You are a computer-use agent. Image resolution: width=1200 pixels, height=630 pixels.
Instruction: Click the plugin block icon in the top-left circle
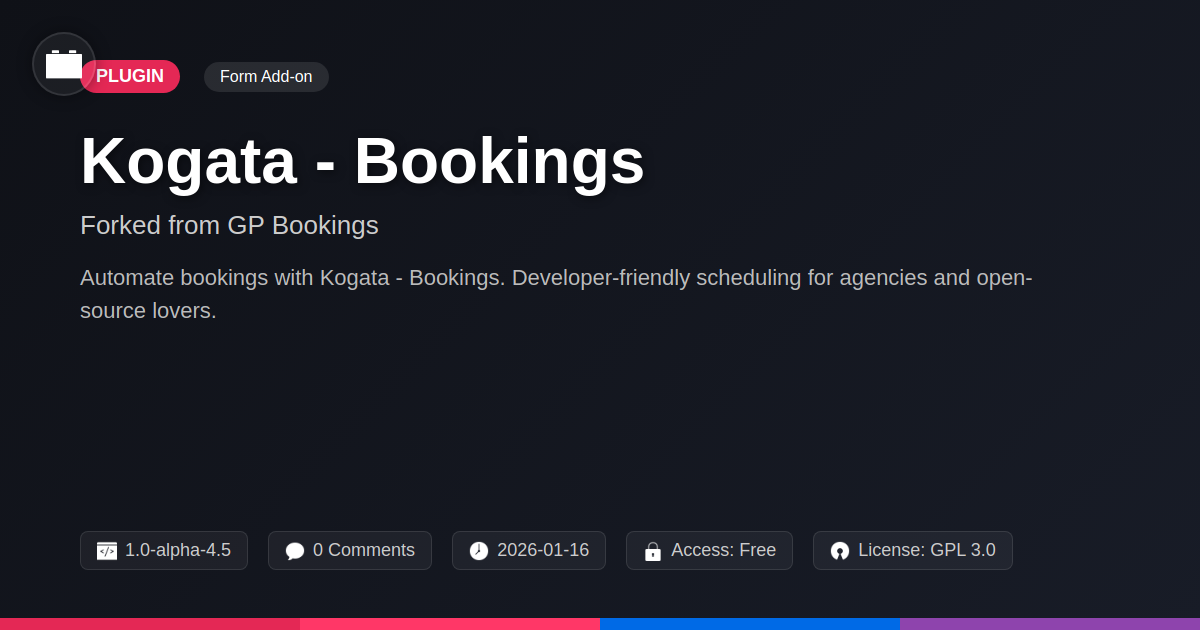pos(63,64)
